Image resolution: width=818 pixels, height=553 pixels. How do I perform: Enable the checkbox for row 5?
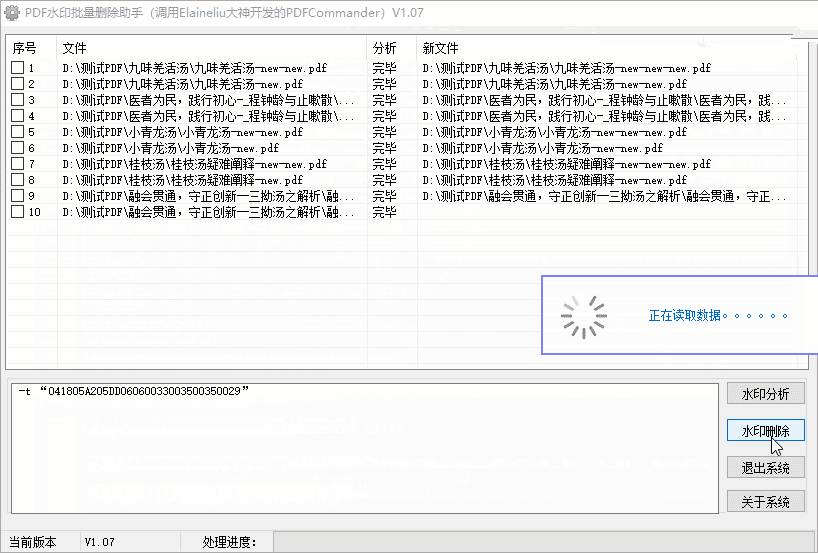pyautogui.click(x=17, y=132)
